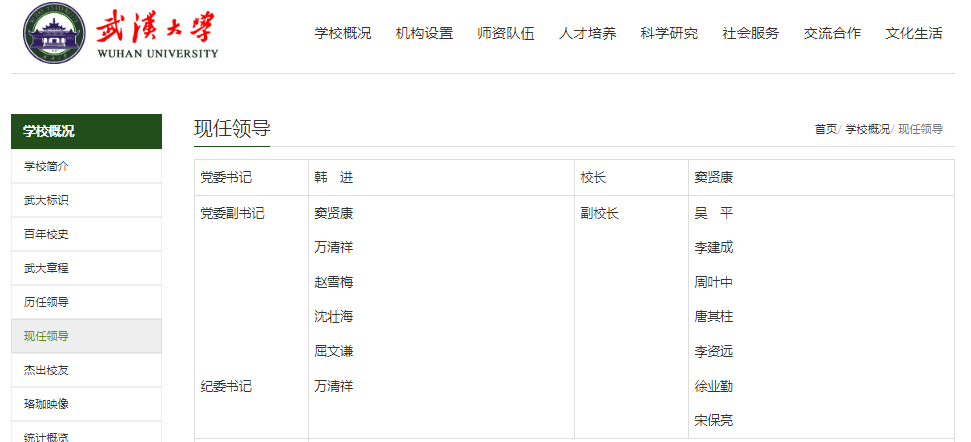
Task: Select 文化生活 in the top menu
Action: (913, 33)
